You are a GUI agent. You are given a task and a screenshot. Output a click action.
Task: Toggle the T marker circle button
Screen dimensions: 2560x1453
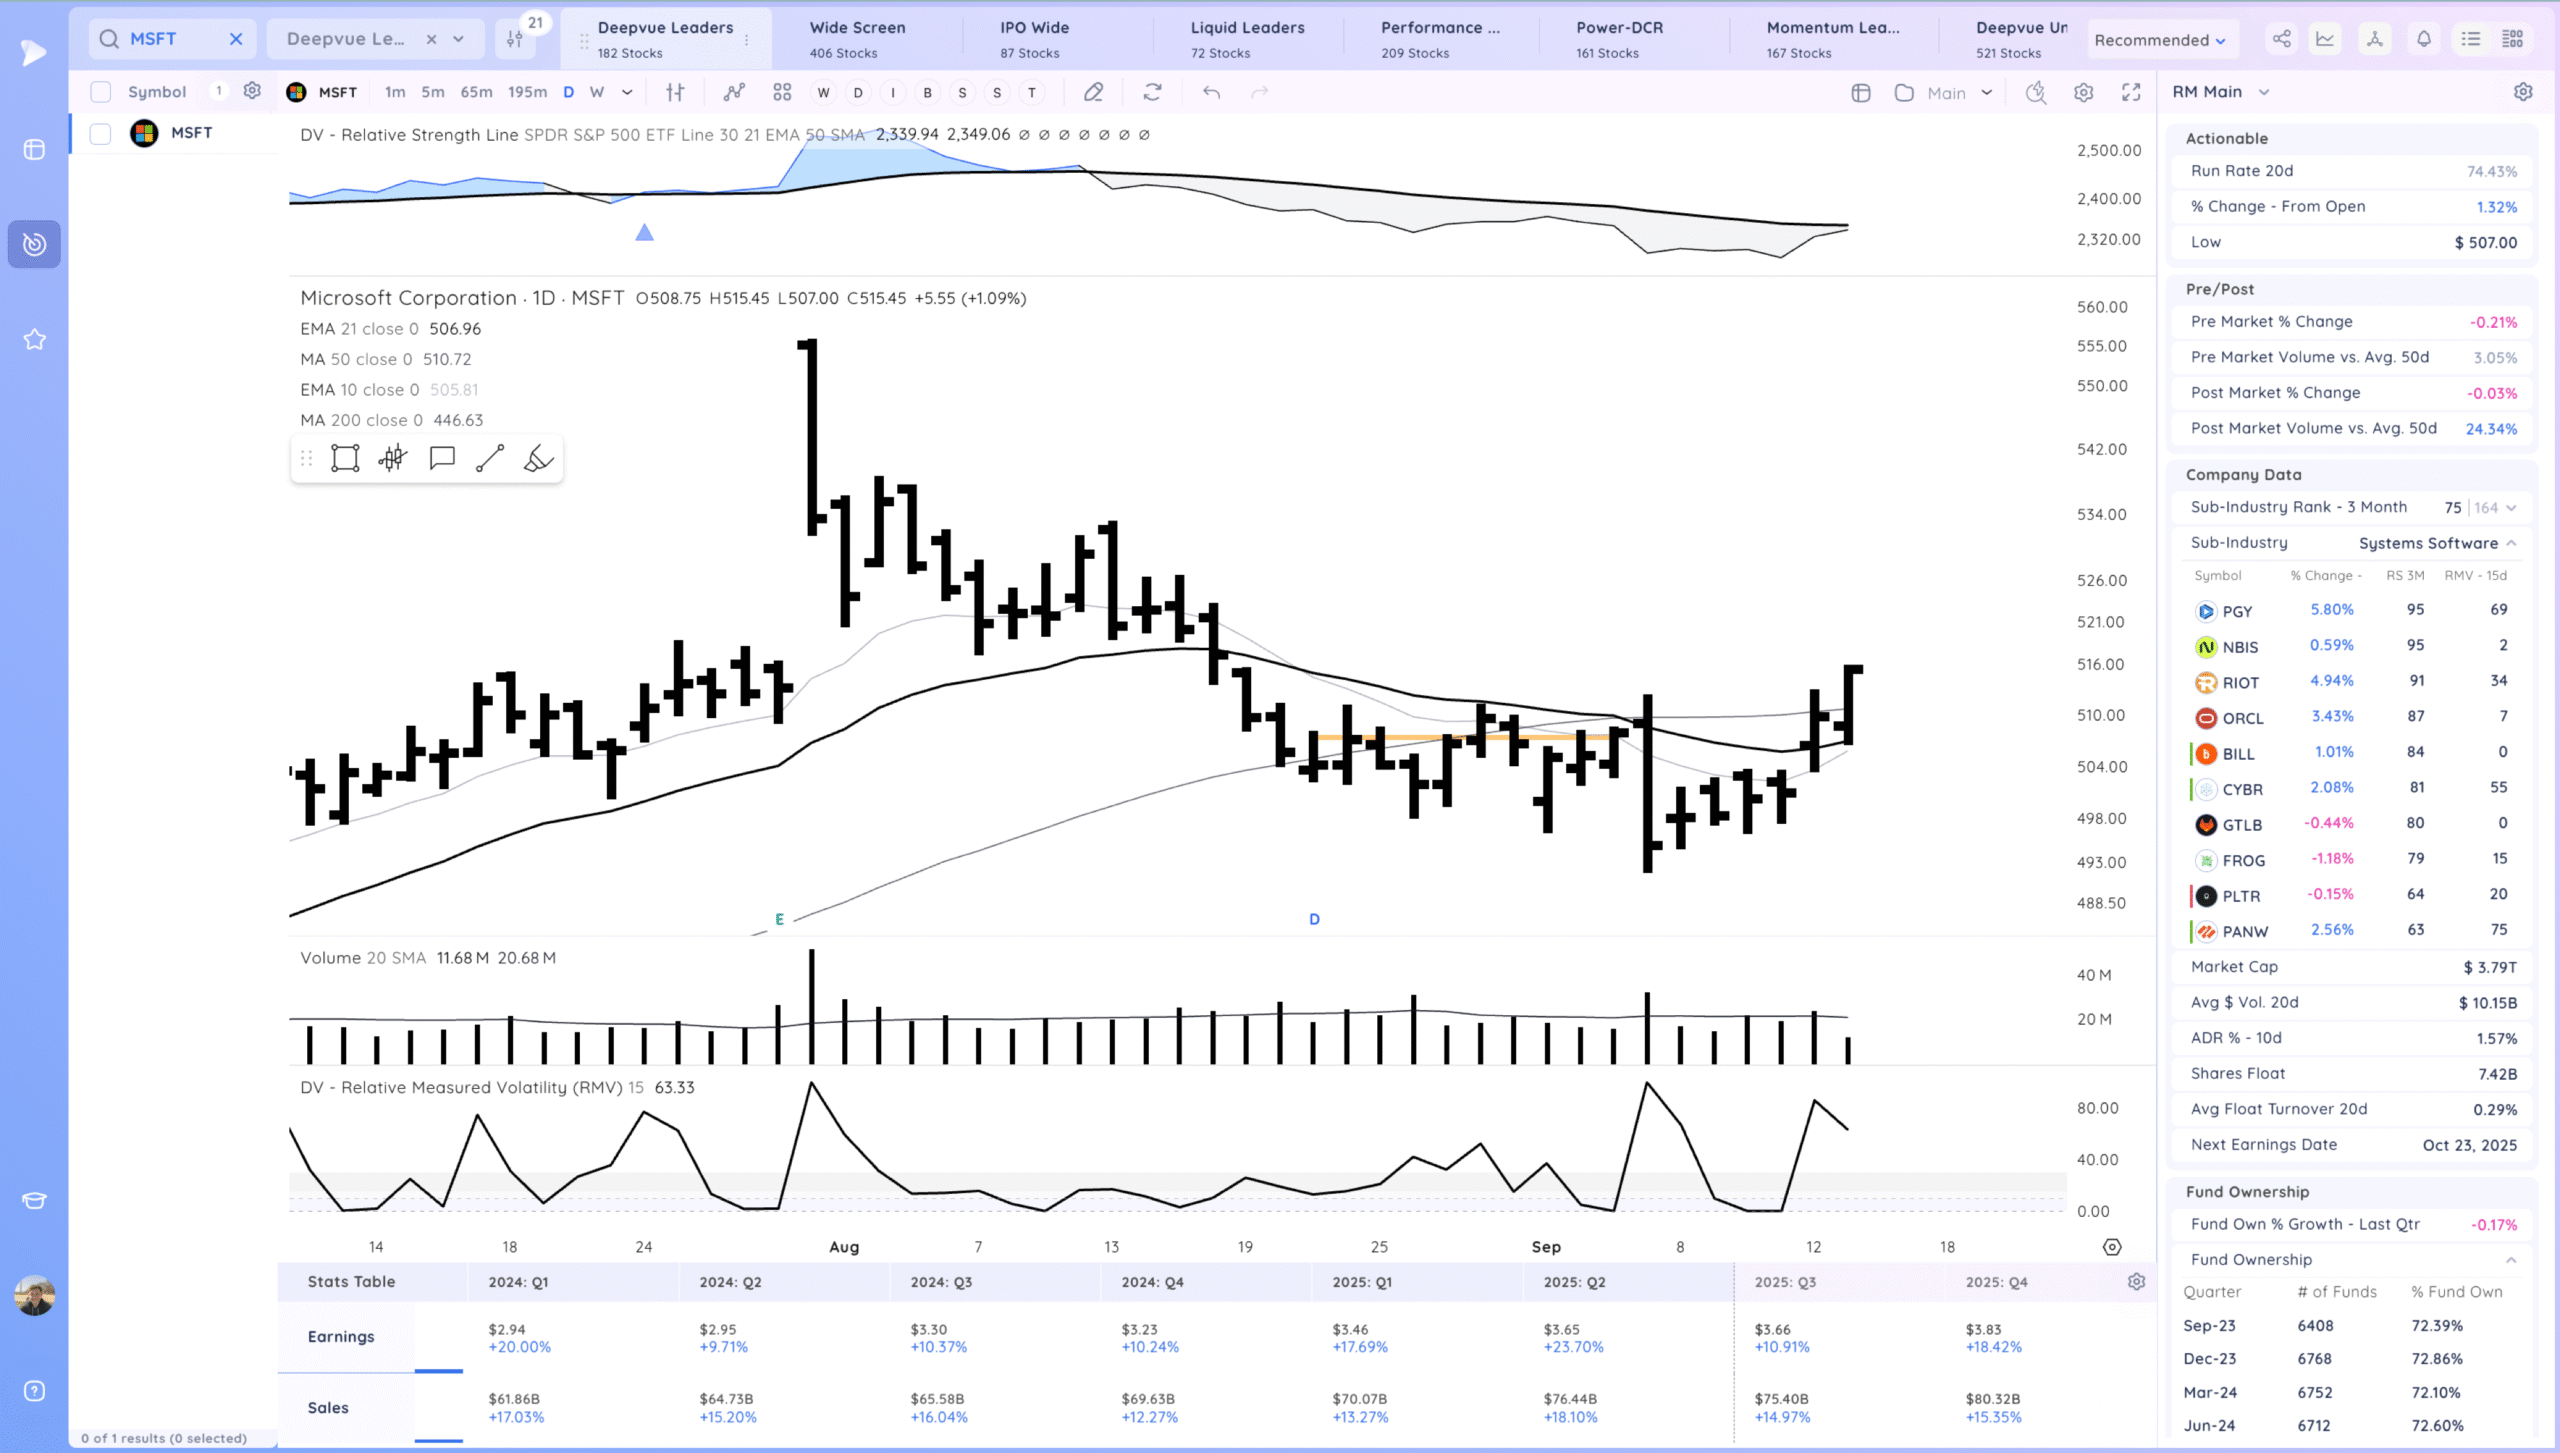[x=1032, y=92]
